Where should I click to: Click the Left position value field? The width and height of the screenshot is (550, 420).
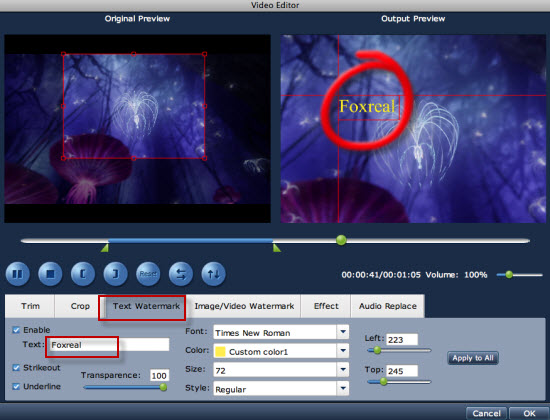[402, 339]
